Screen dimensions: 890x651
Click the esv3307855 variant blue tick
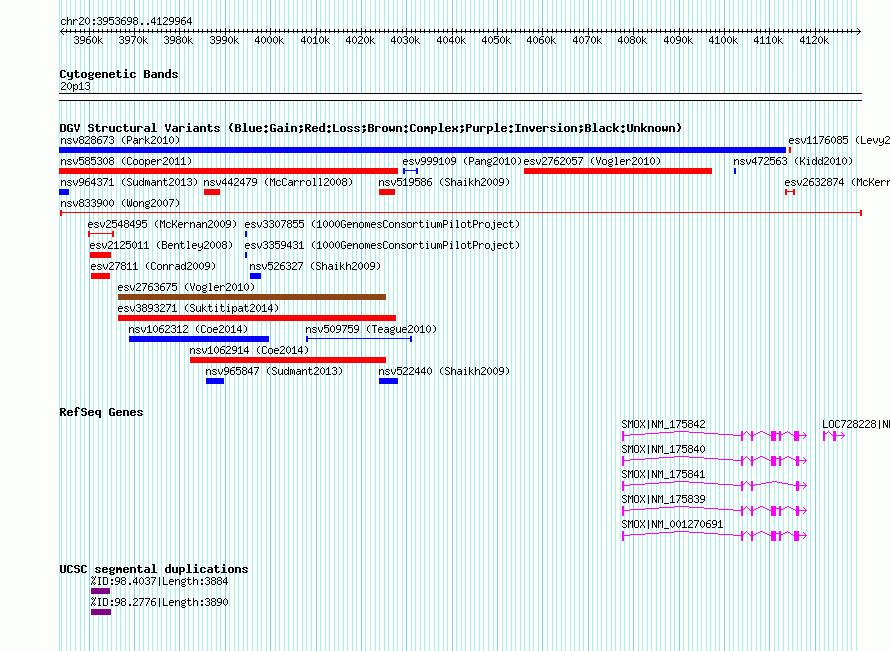click(246, 234)
